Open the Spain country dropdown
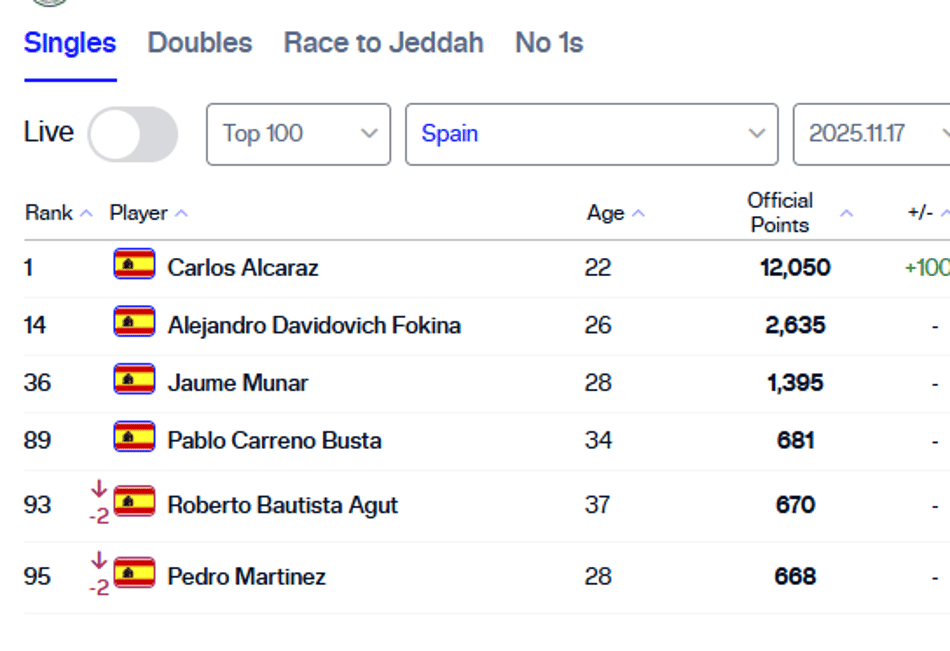 tap(591, 134)
